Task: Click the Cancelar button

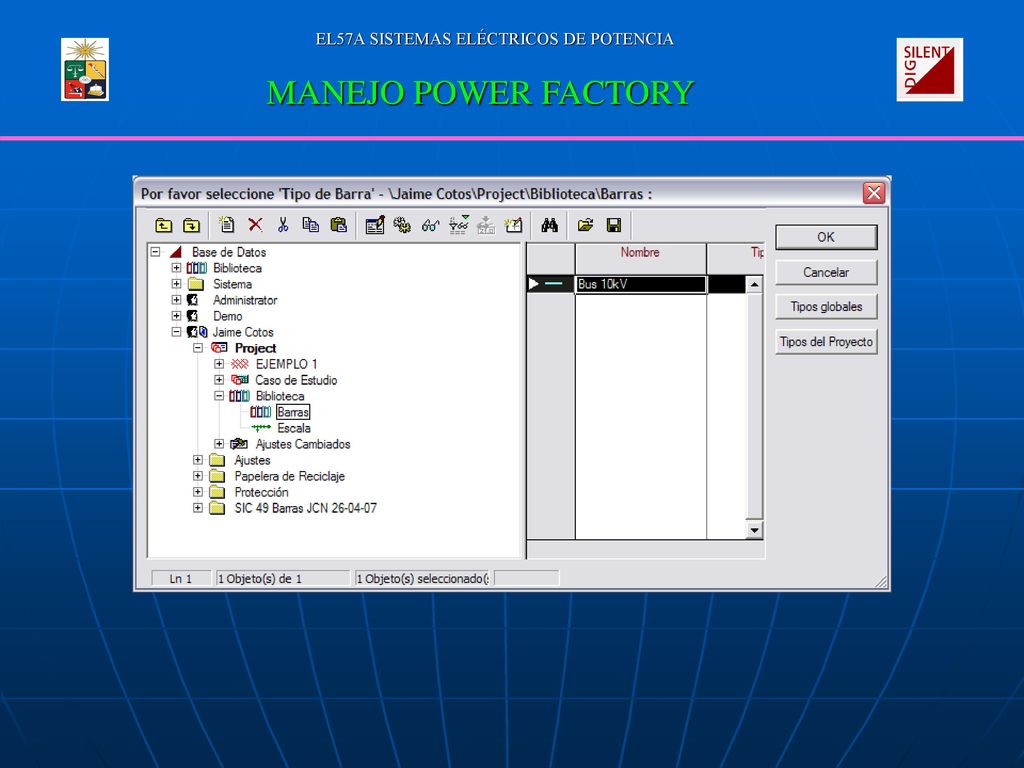Action: tap(826, 272)
